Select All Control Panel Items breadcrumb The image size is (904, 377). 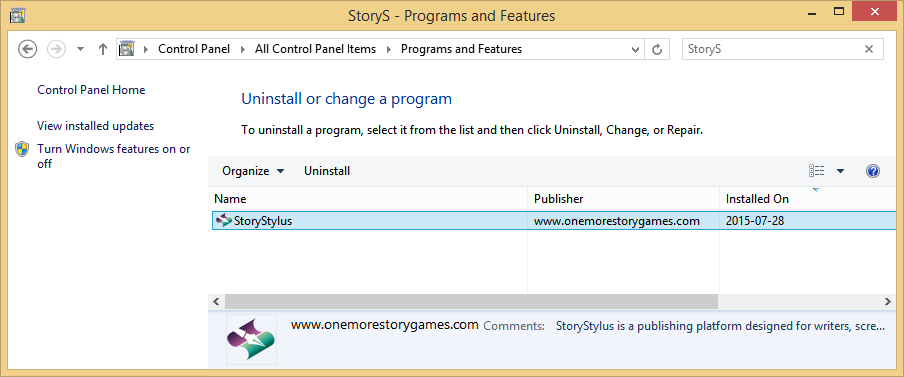315,49
